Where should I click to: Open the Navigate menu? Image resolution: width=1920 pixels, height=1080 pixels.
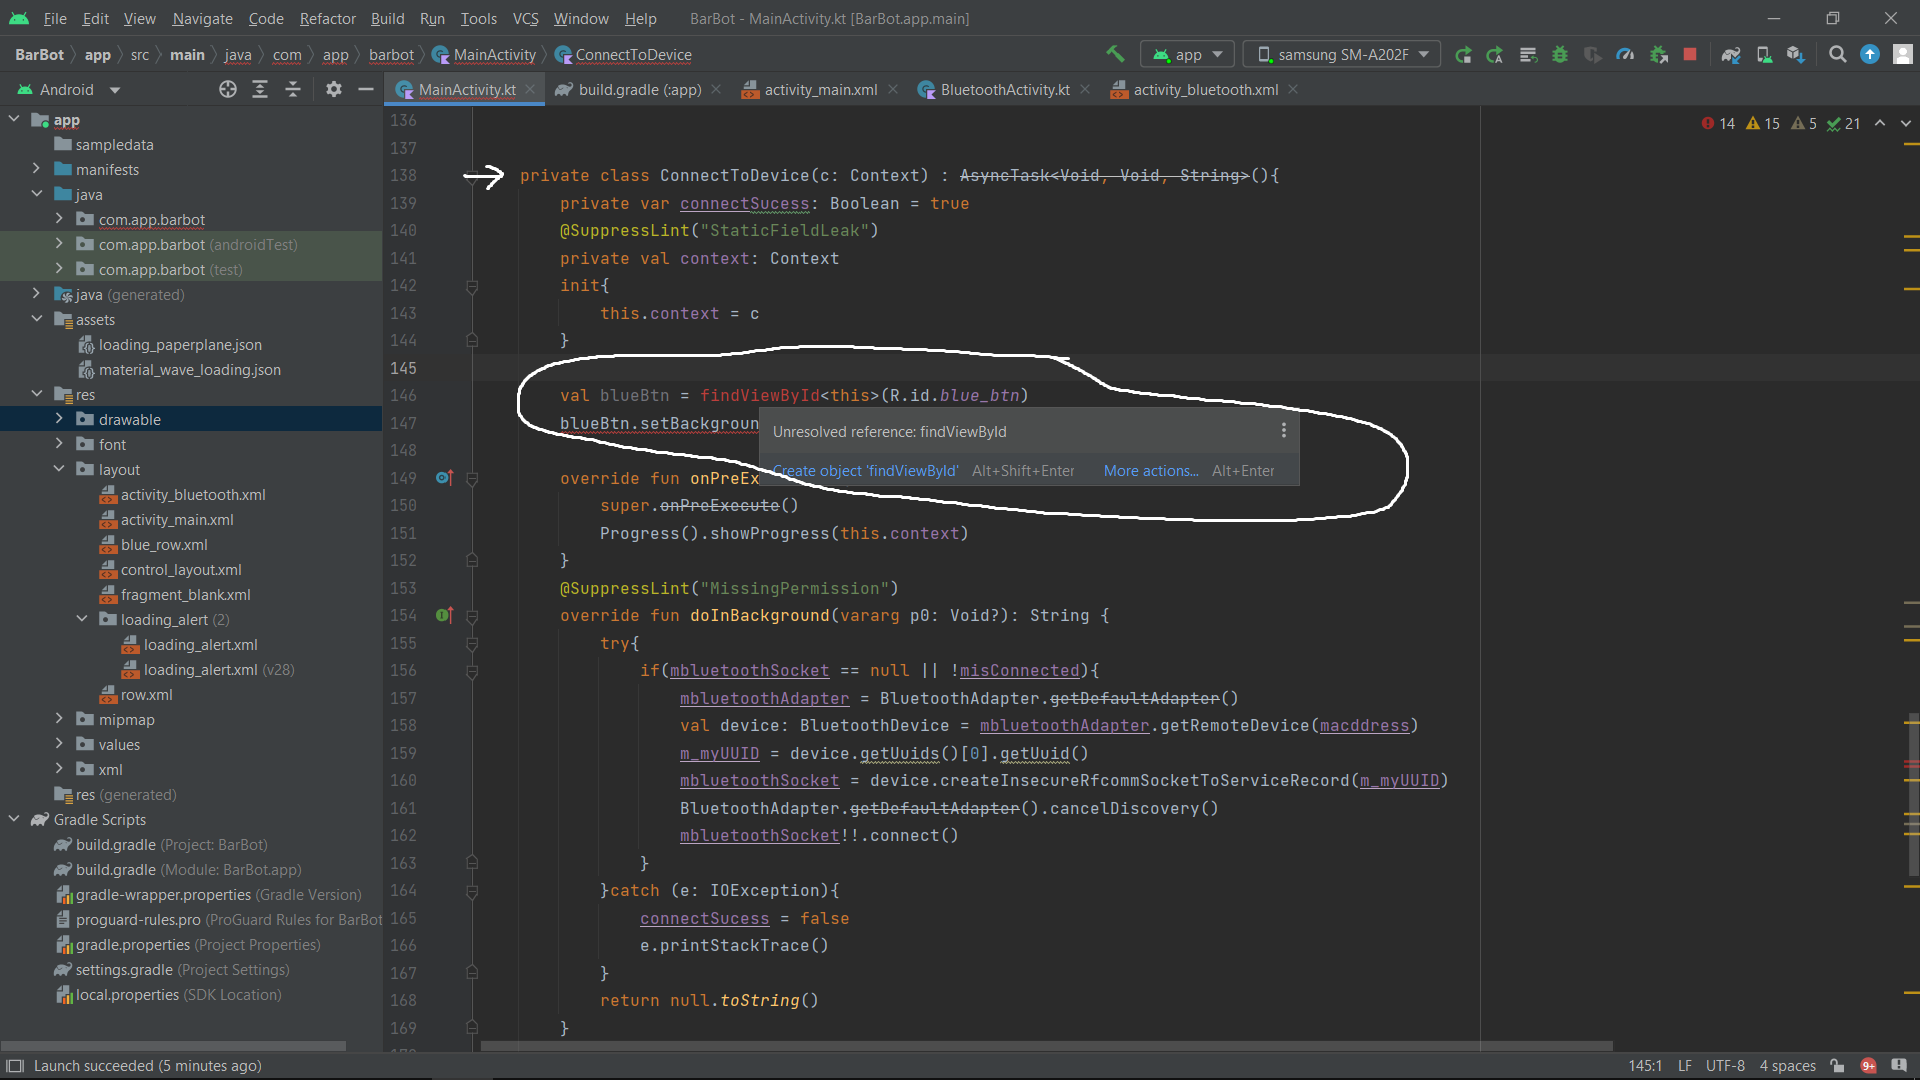pos(202,18)
